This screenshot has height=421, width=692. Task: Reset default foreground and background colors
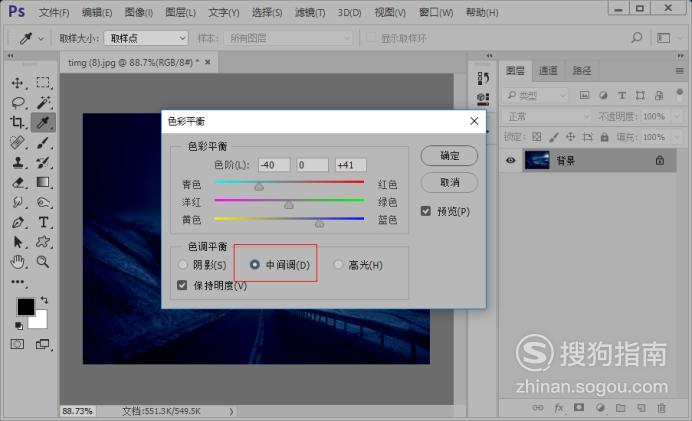pyautogui.click(x=19, y=326)
